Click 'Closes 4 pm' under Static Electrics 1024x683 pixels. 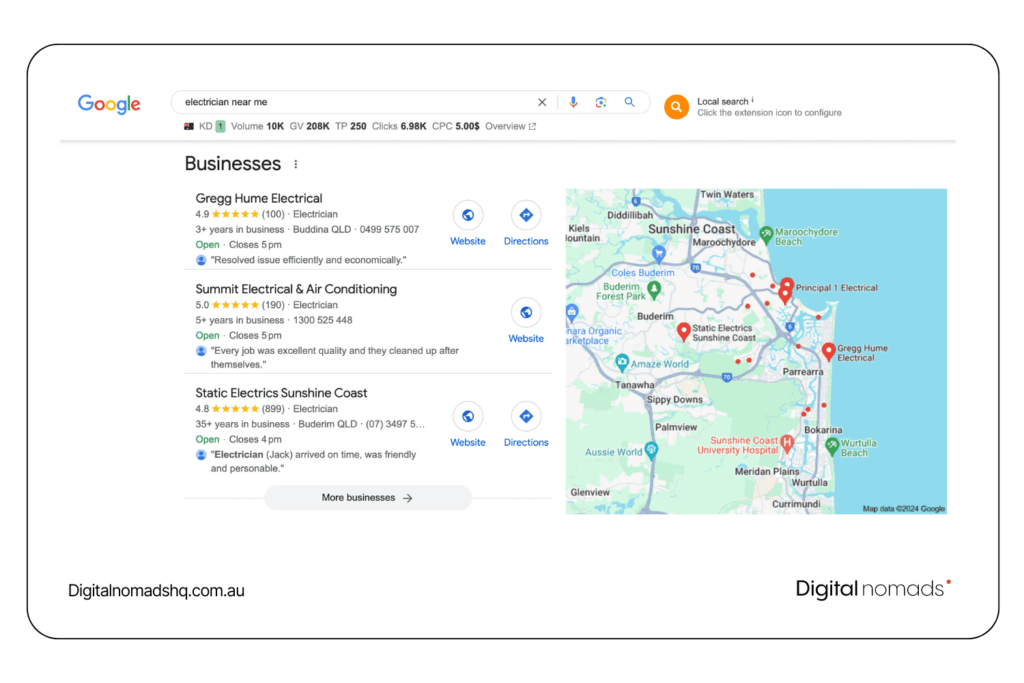pyautogui.click(x=255, y=439)
